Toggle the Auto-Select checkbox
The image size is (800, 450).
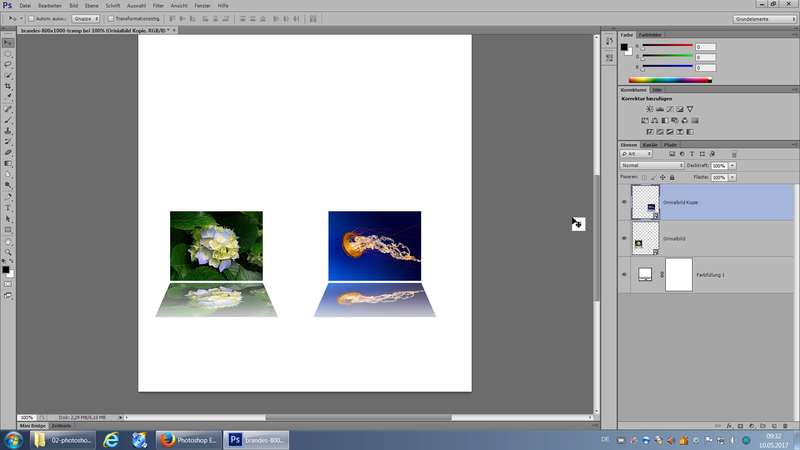coord(31,19)
